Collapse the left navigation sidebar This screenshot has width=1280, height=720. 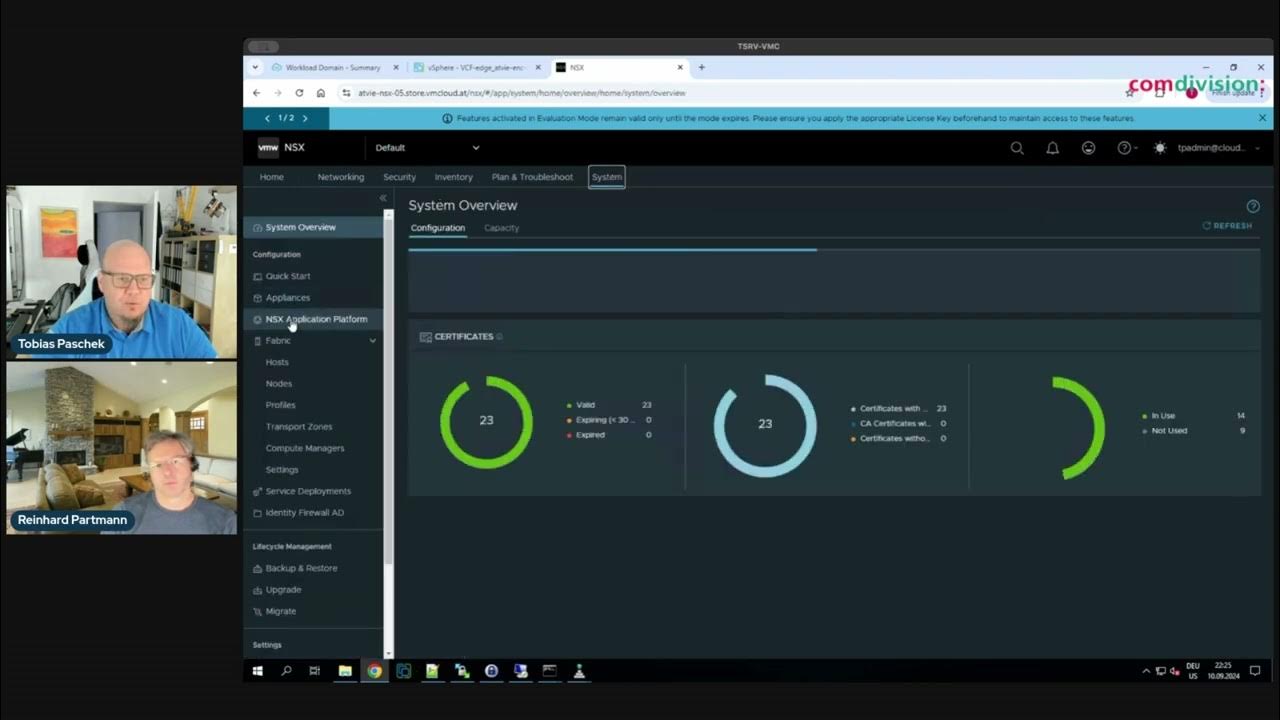tap(383, 198)
